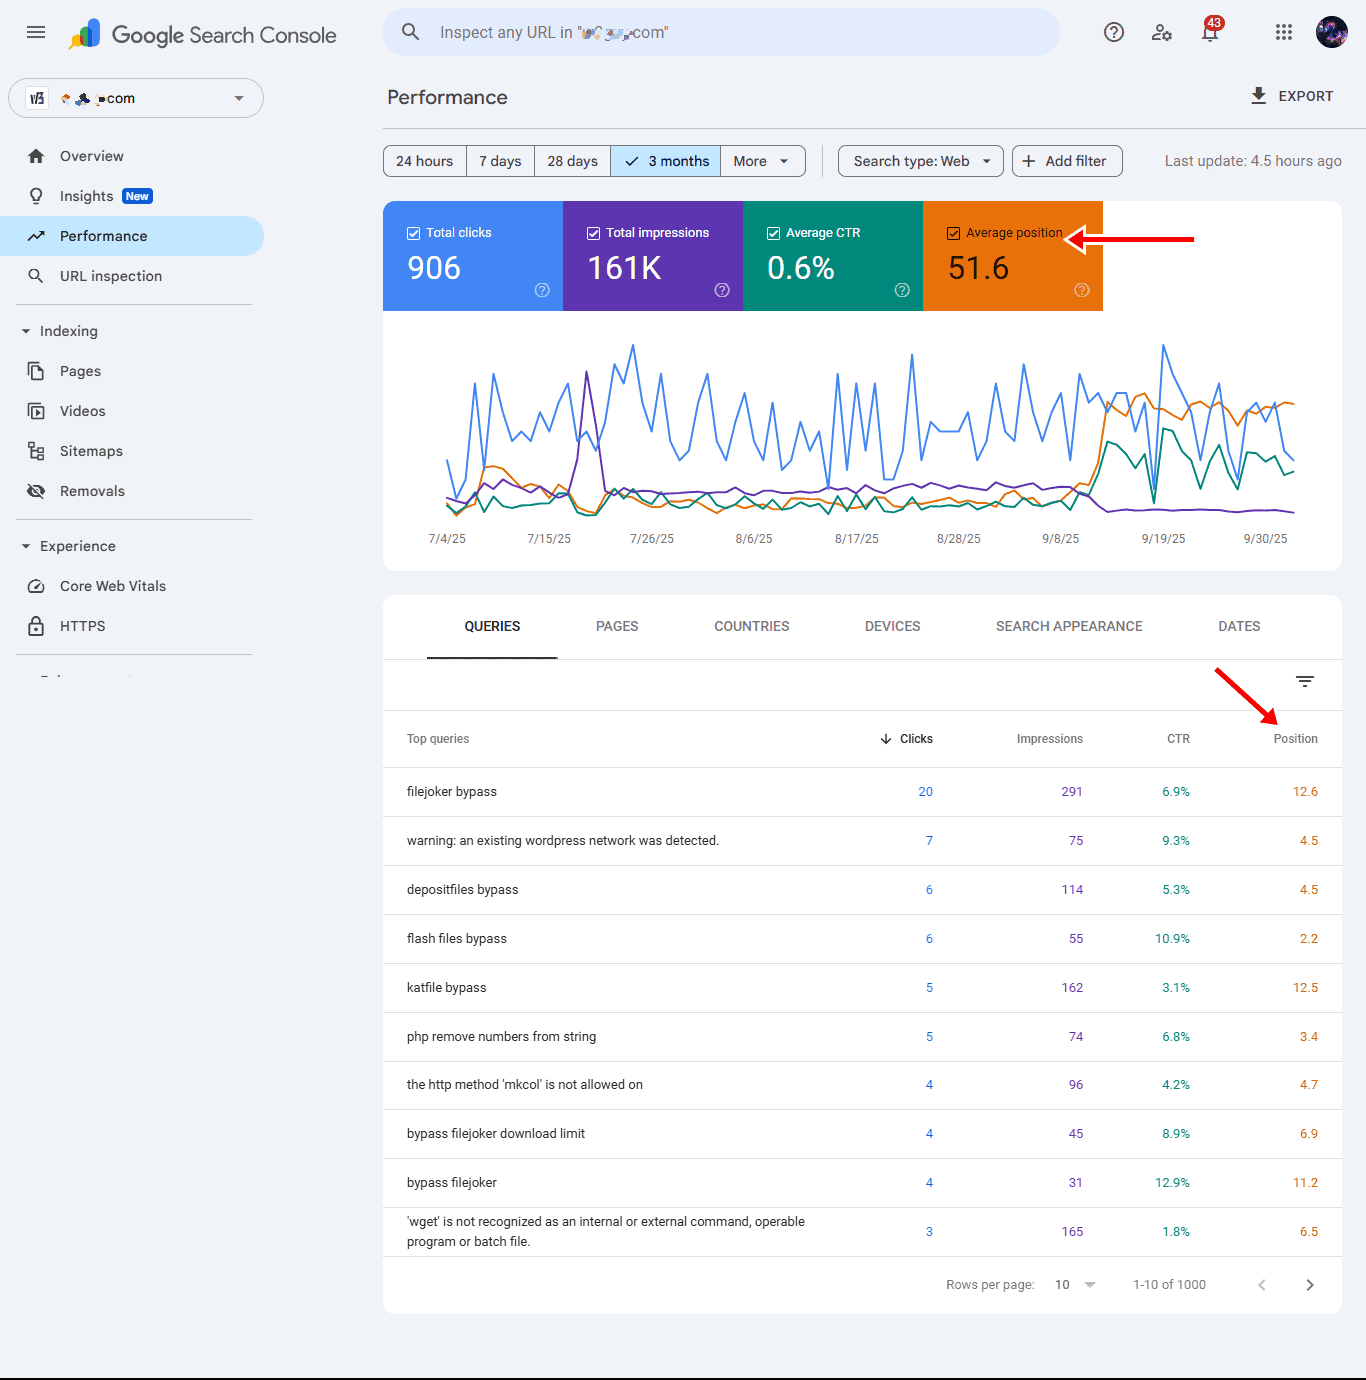The width and height of the screenshot is (1366, 1380).
Task: Open the Search type: Web dropdown
Action: tap(920, 161)
